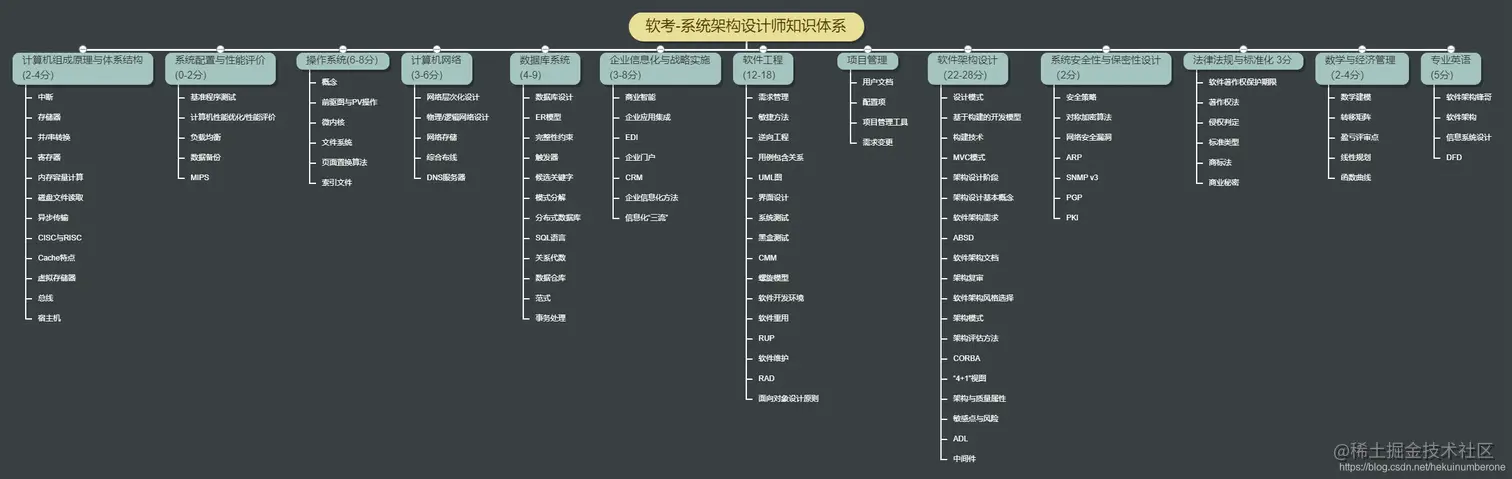Click the RUP leaf item

click(x=766, y=338)
